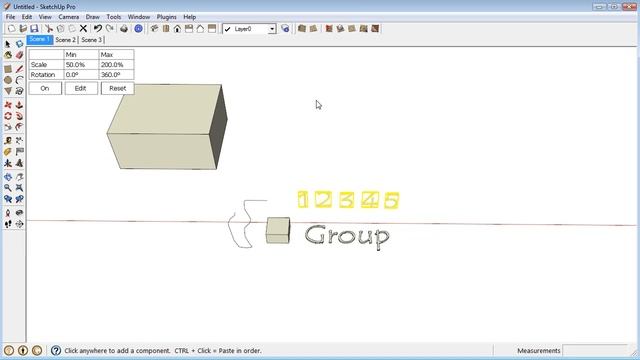Click the status bar help question icon

click(56, 350)
